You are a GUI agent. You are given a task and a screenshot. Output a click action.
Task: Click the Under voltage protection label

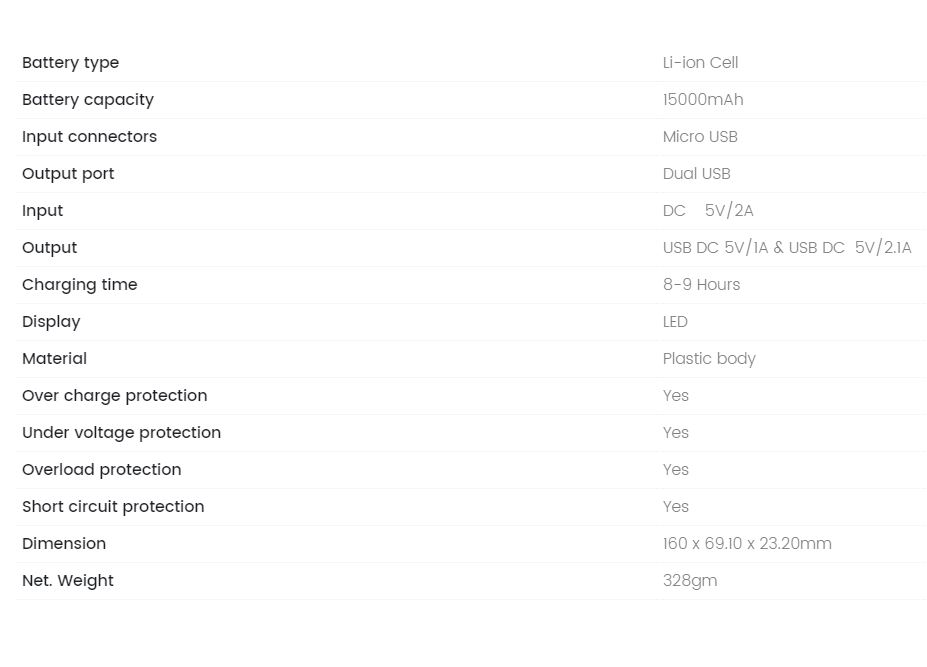pyautogui.click(x=121, y=433)
